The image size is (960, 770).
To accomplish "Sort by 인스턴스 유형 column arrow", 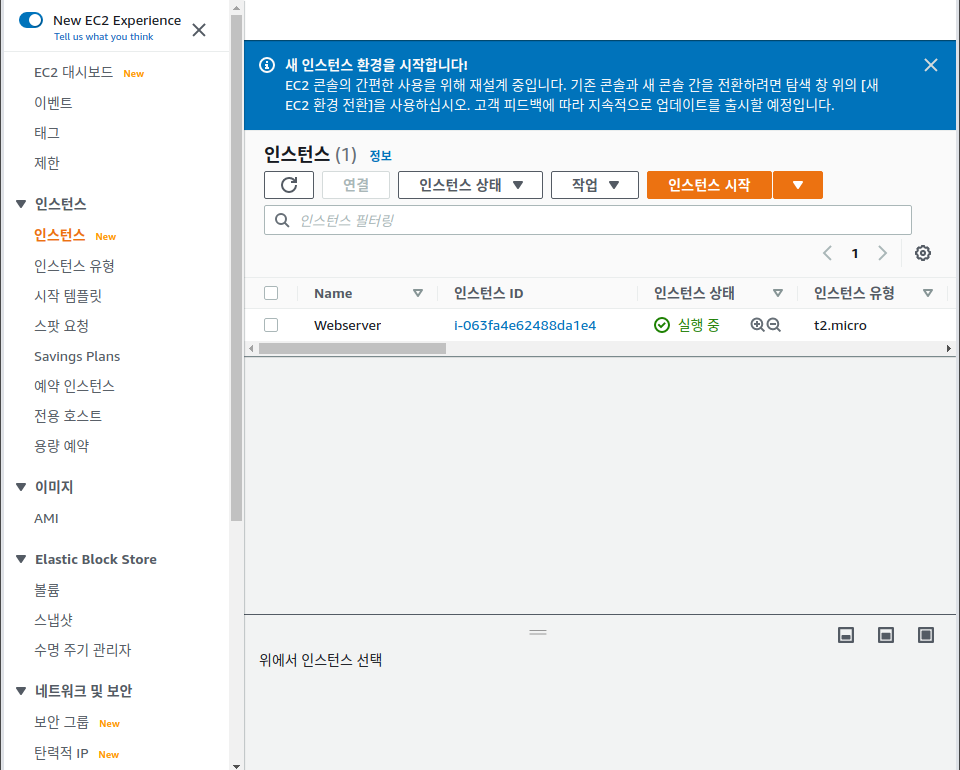I will pyautogui.click(x=928, y=293).
